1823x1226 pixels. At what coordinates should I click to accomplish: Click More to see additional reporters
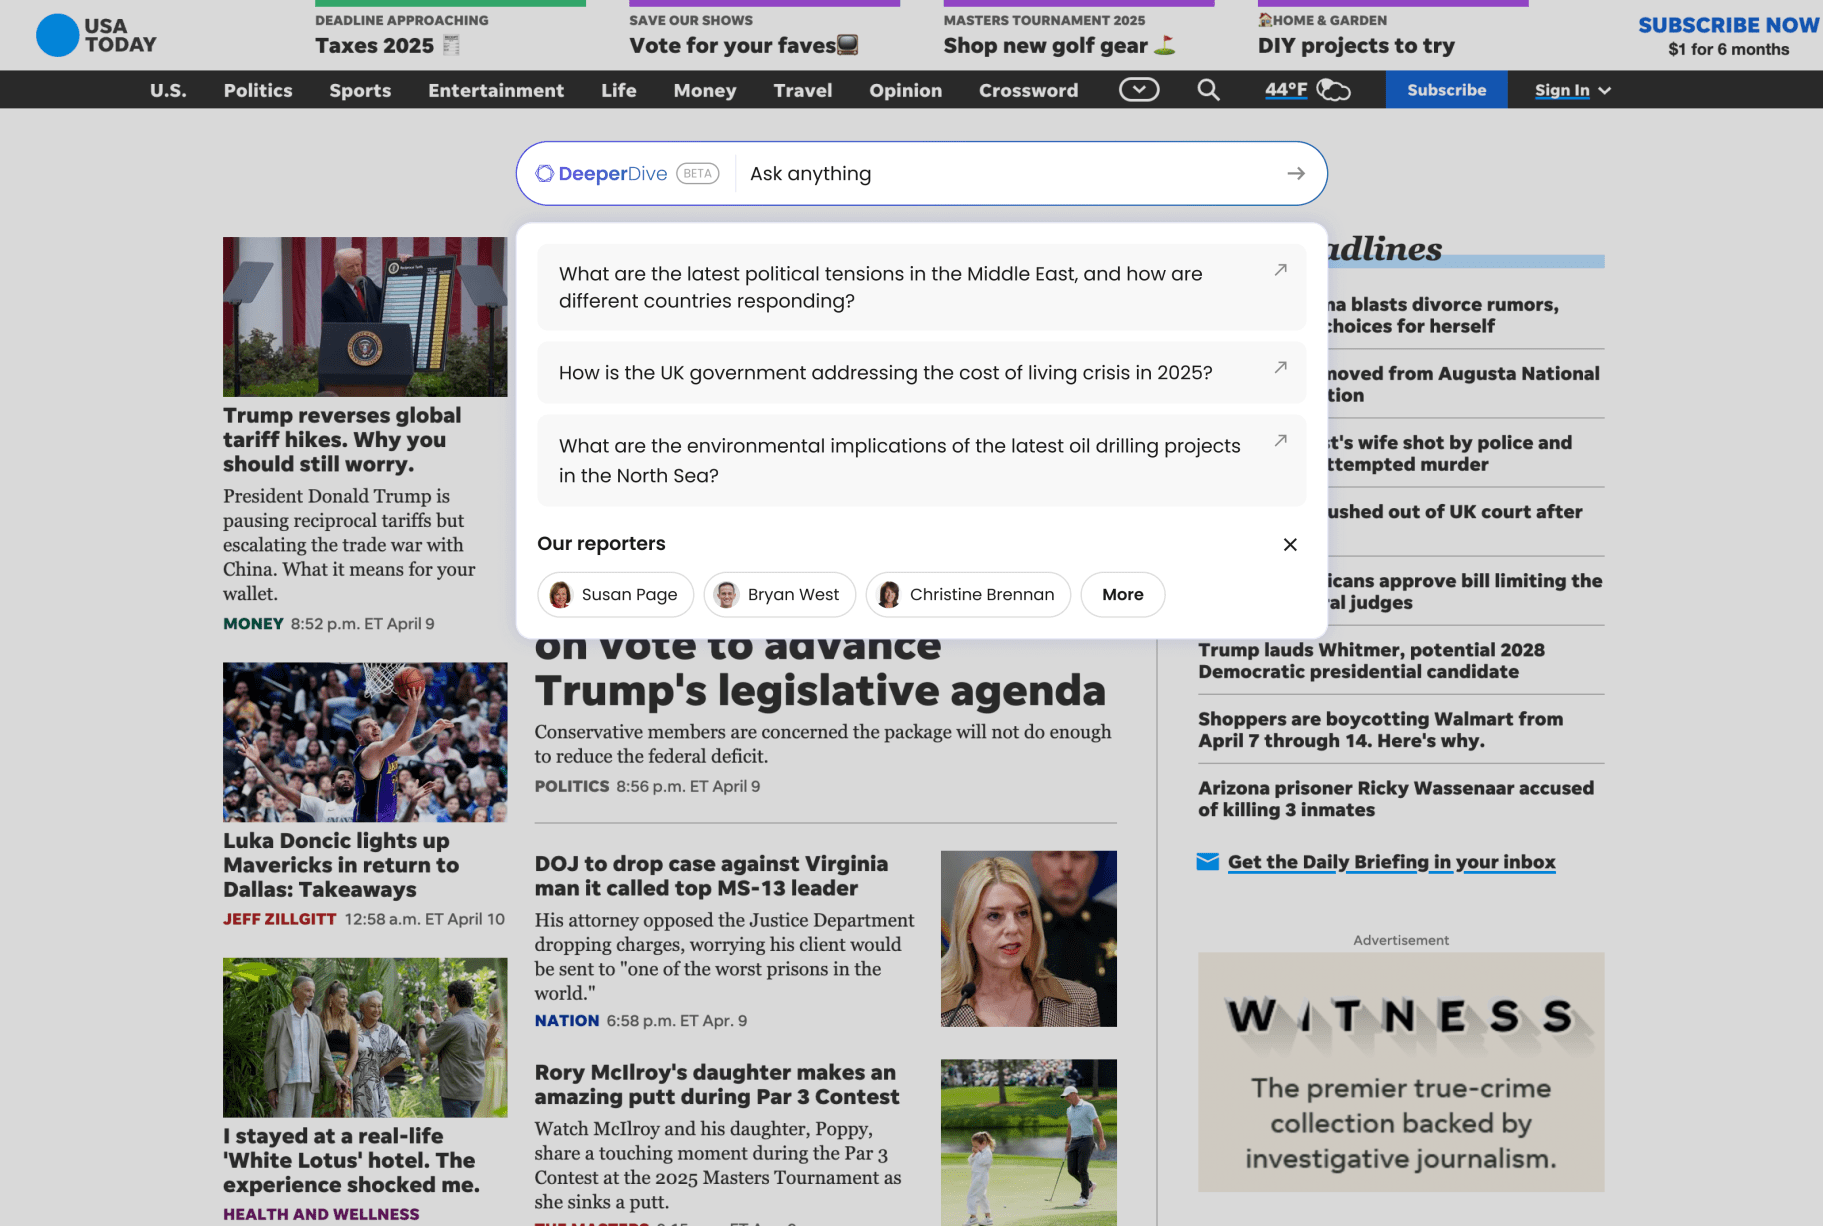pyautogui.click(x=1122, y=594)
